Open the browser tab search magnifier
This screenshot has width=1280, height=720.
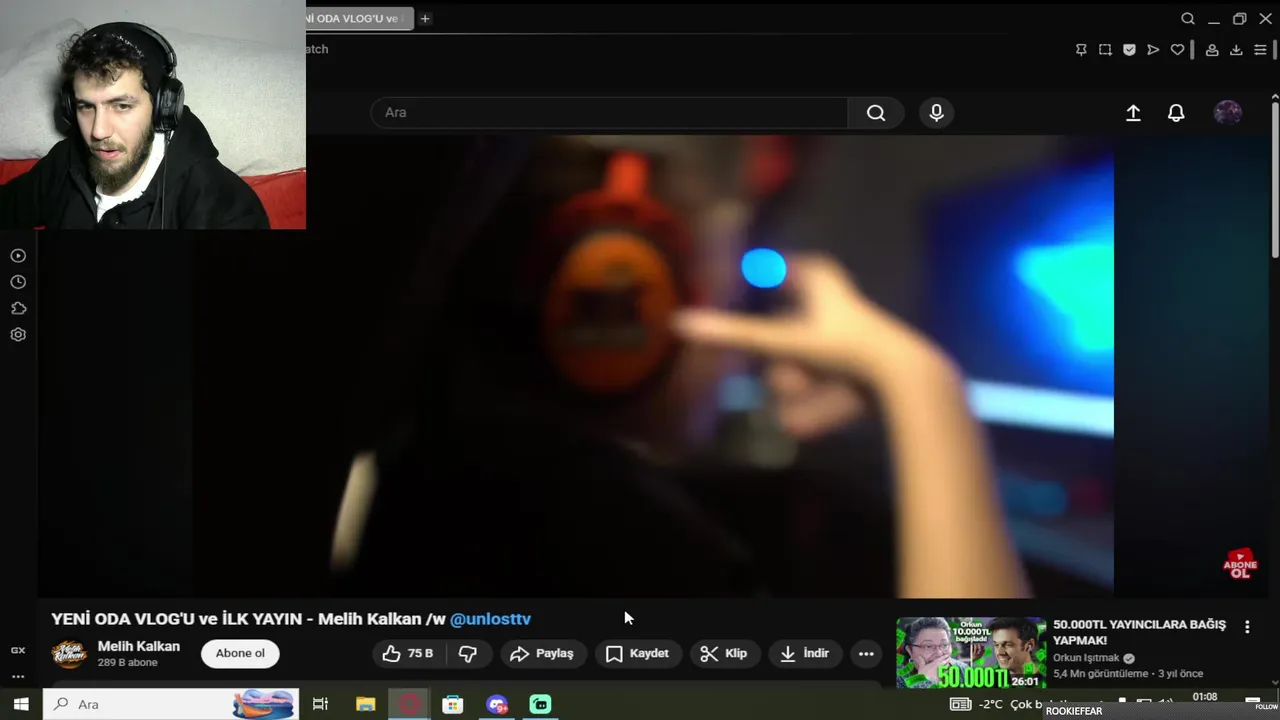1188,19
